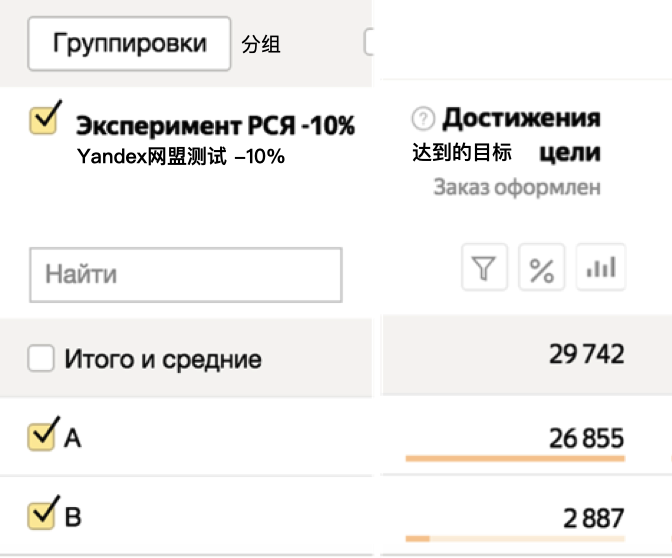The image size is (672, 558).
Task: Click the 26 855 value in row A
Action: 586,437
